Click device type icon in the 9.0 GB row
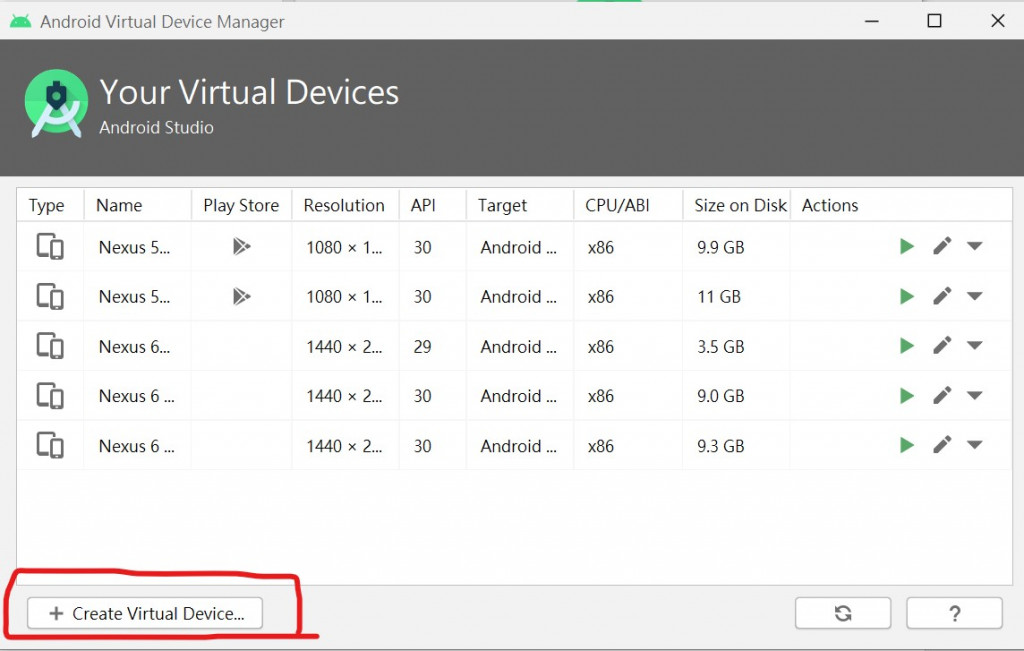Viewport: 1024px width, 651px height. (x=50, y=396)
